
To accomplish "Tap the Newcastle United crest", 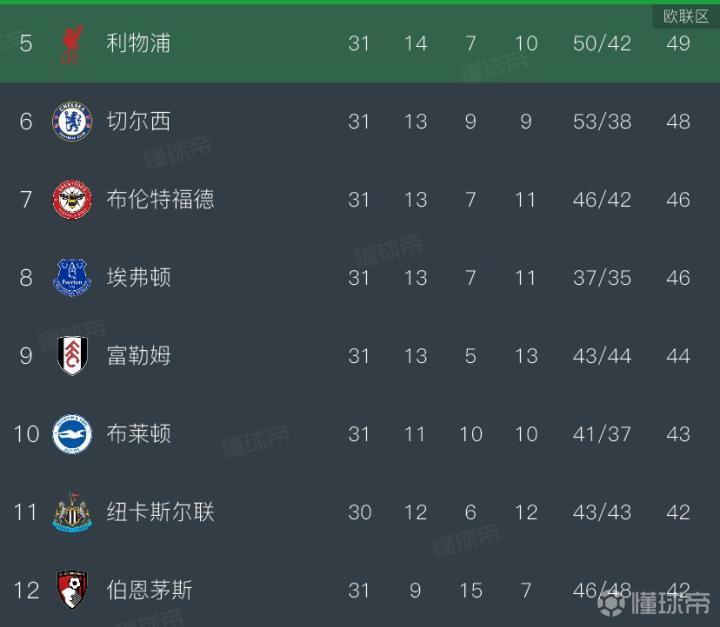I will 72,512.
